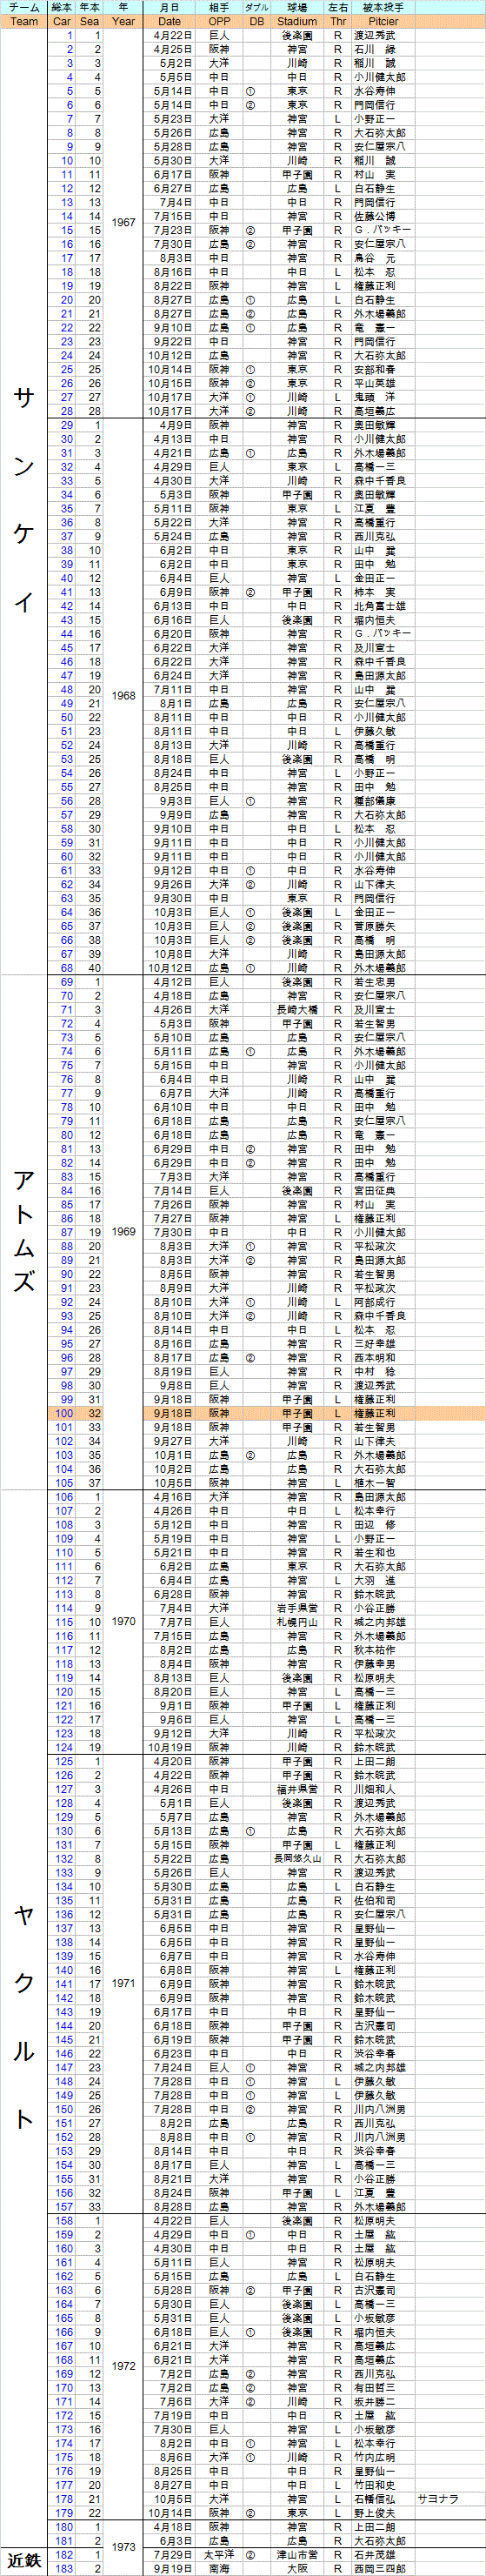486x2576 pixels.
Task: Click the 左右 header cell
Action: point(338,7)
